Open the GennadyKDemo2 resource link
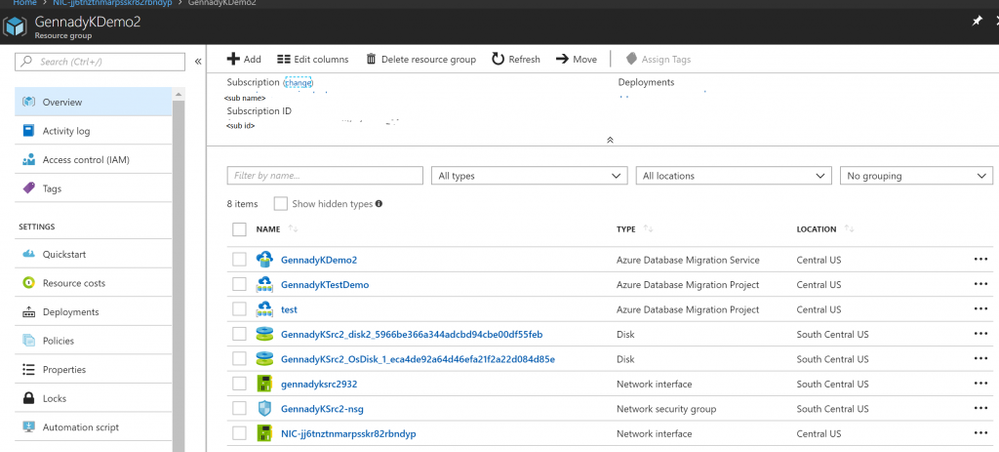999x452 pixels. 319,260
